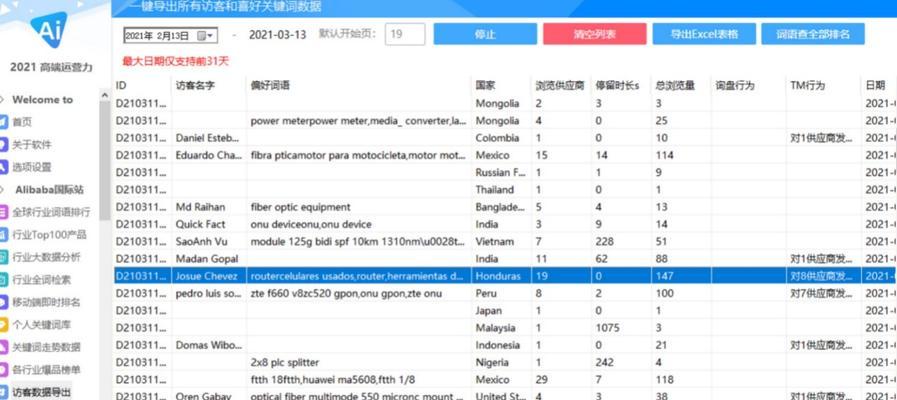Collapse the Alibaba国际站 group
This screenshot has width=897, height=400.
click(x=2, y=189)
